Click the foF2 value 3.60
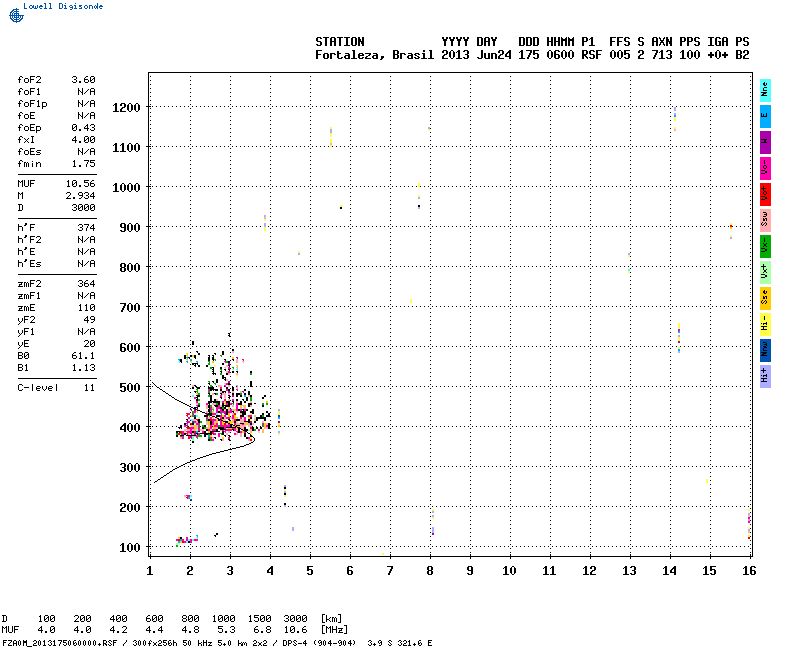Viewport: 800px width, 650px height. pos(83,80)
